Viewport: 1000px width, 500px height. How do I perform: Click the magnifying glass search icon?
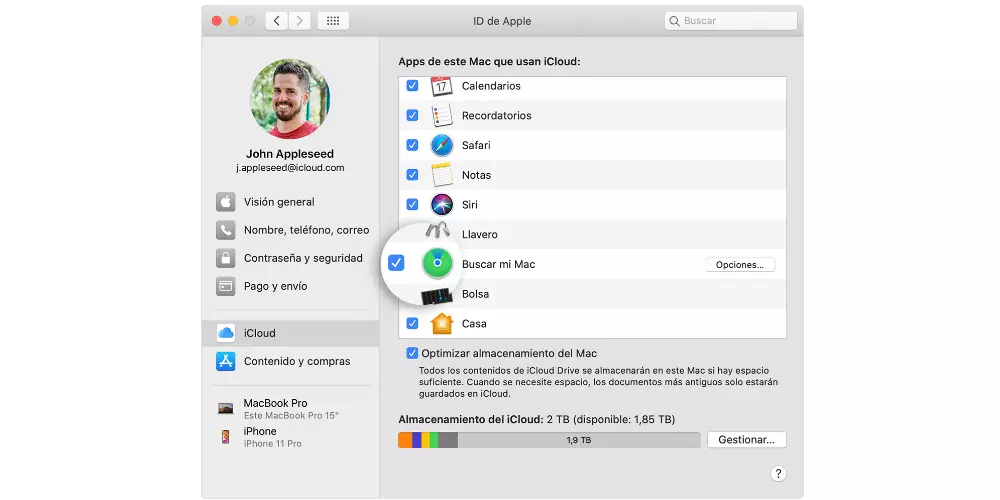click(674, 21)
